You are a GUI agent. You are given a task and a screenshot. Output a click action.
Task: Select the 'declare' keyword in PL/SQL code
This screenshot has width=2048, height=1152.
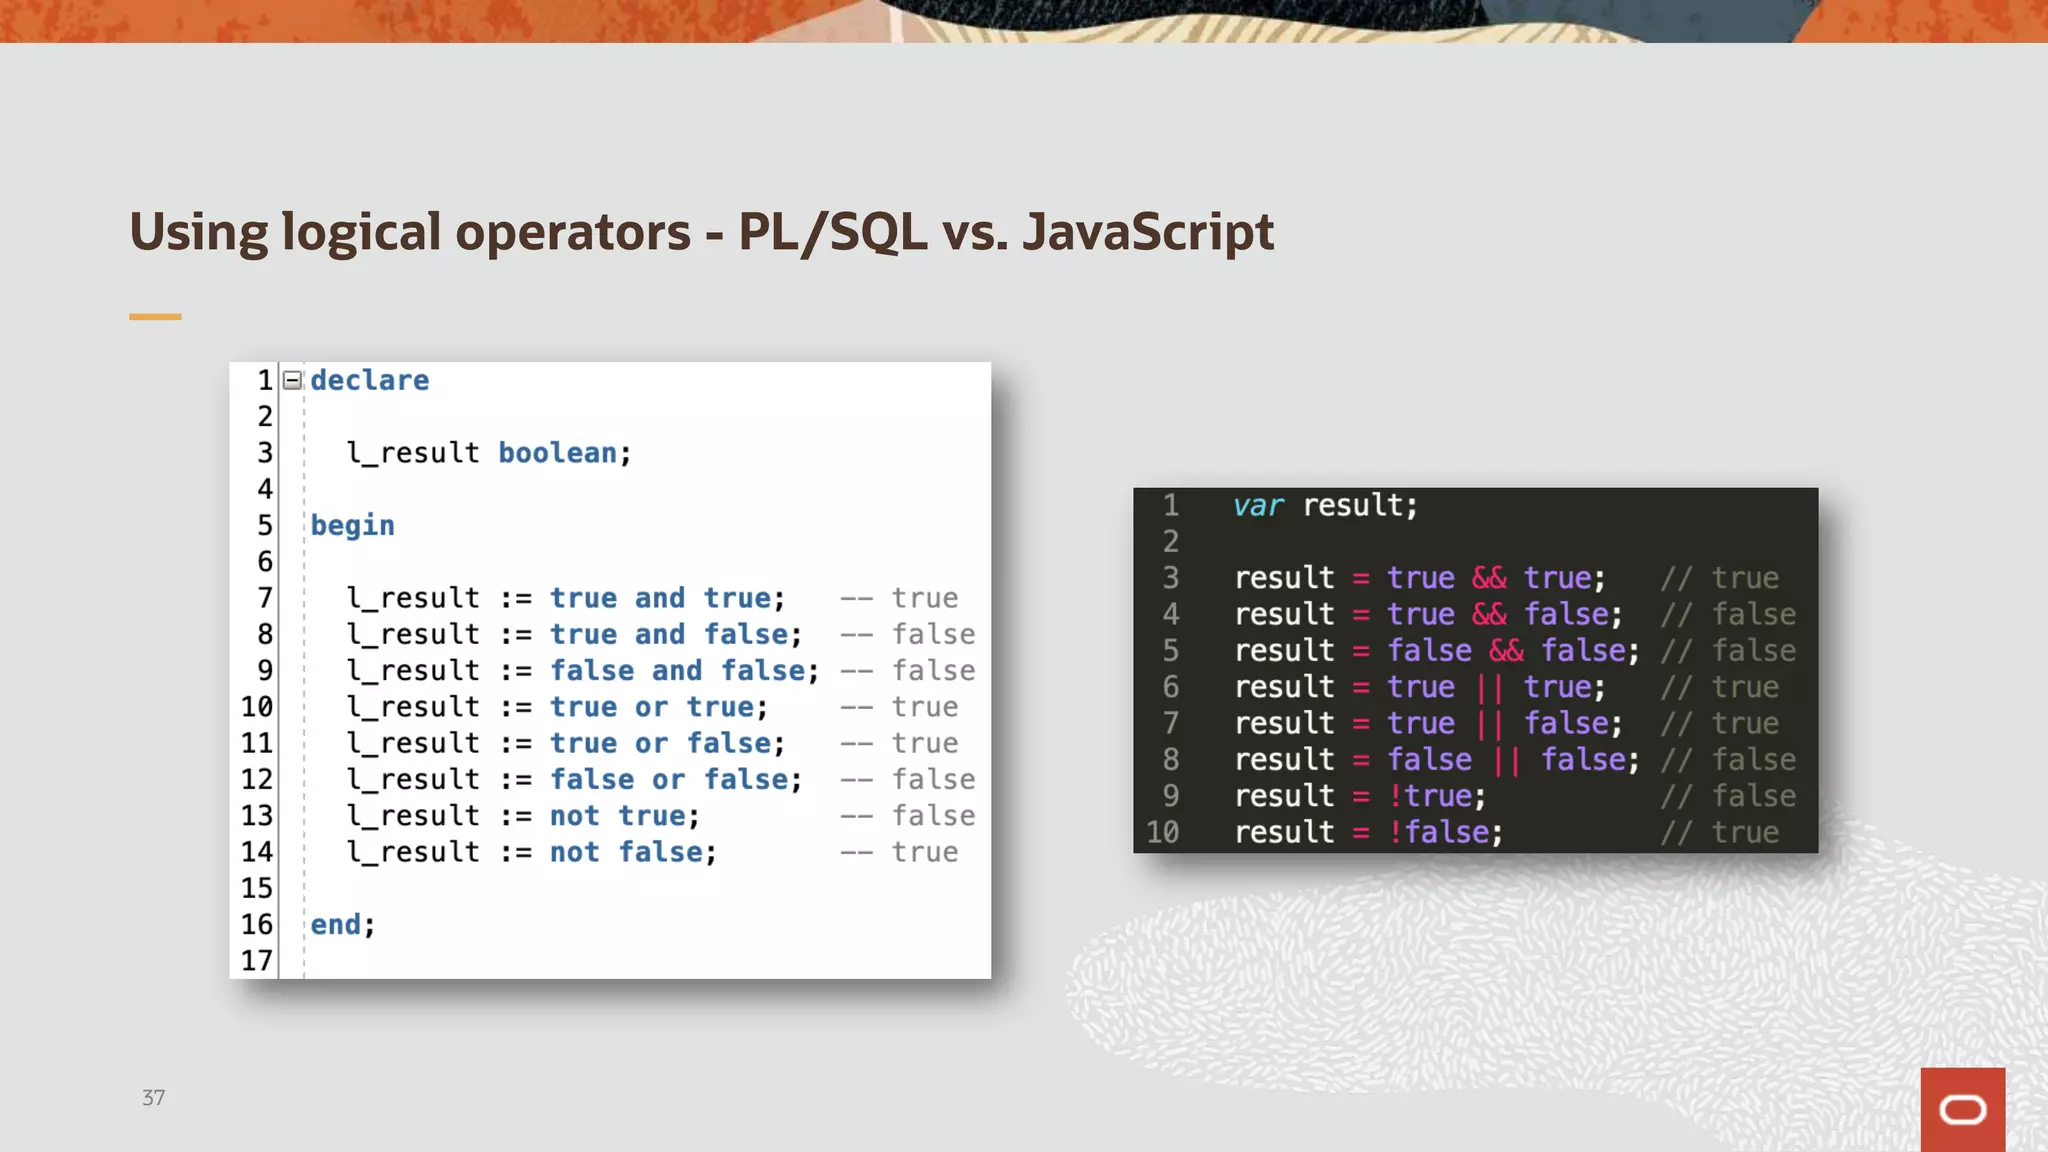(x=369, y=381)
